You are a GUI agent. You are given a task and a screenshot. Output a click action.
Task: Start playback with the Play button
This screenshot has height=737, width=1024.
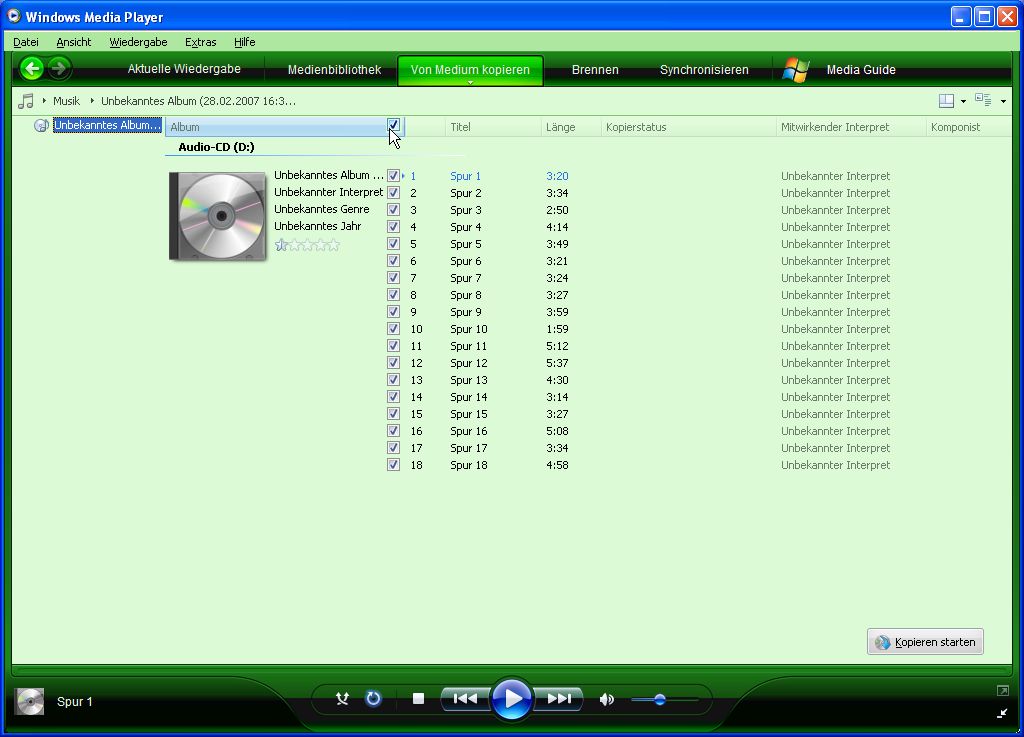click(x=512, y=698)
